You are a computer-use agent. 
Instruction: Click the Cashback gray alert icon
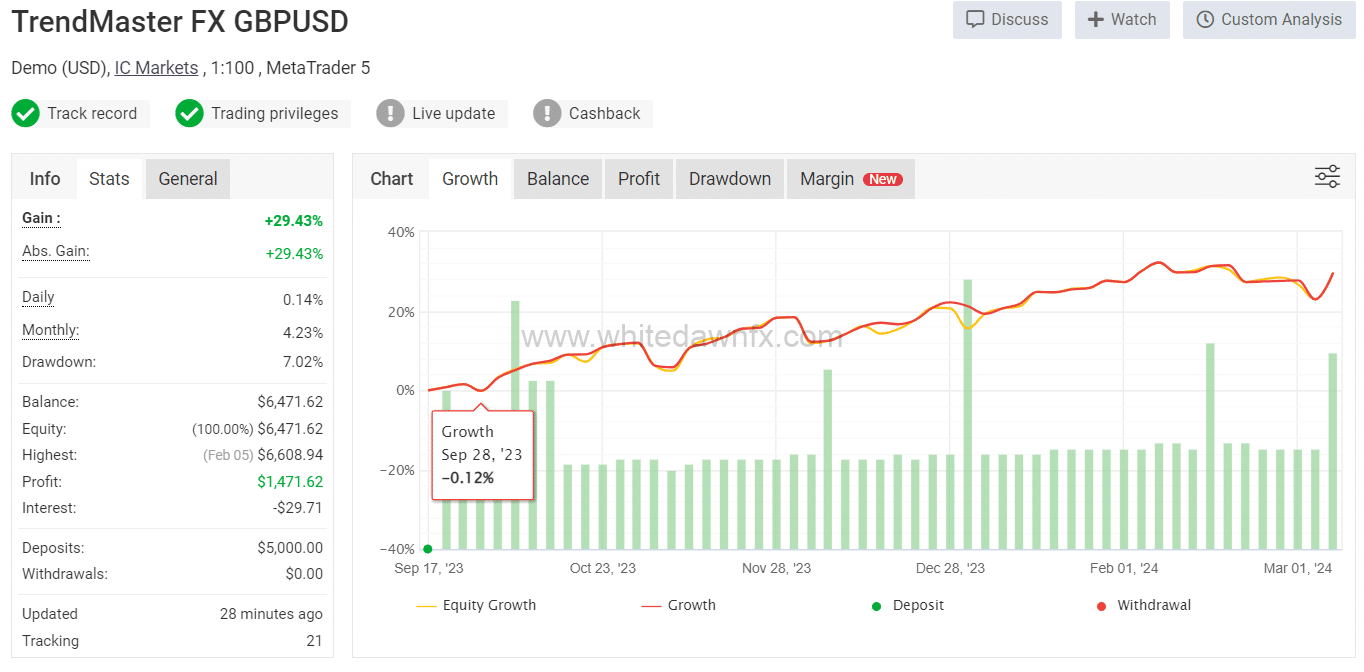click(547, 113)
